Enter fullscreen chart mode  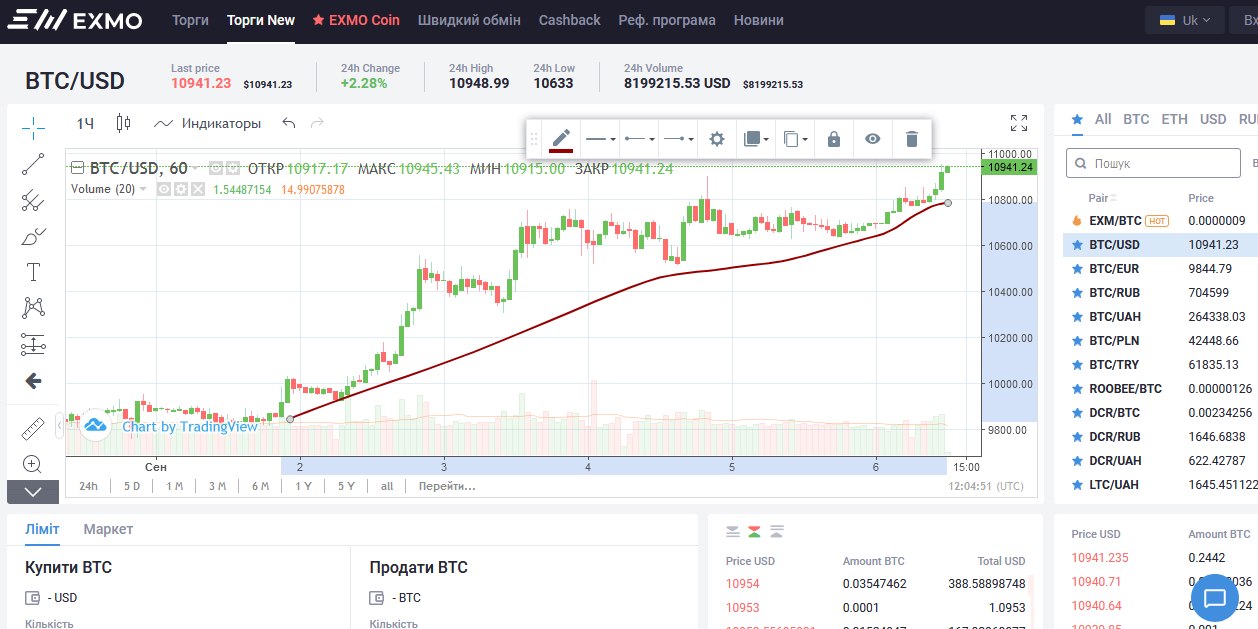click(1019, 123)
